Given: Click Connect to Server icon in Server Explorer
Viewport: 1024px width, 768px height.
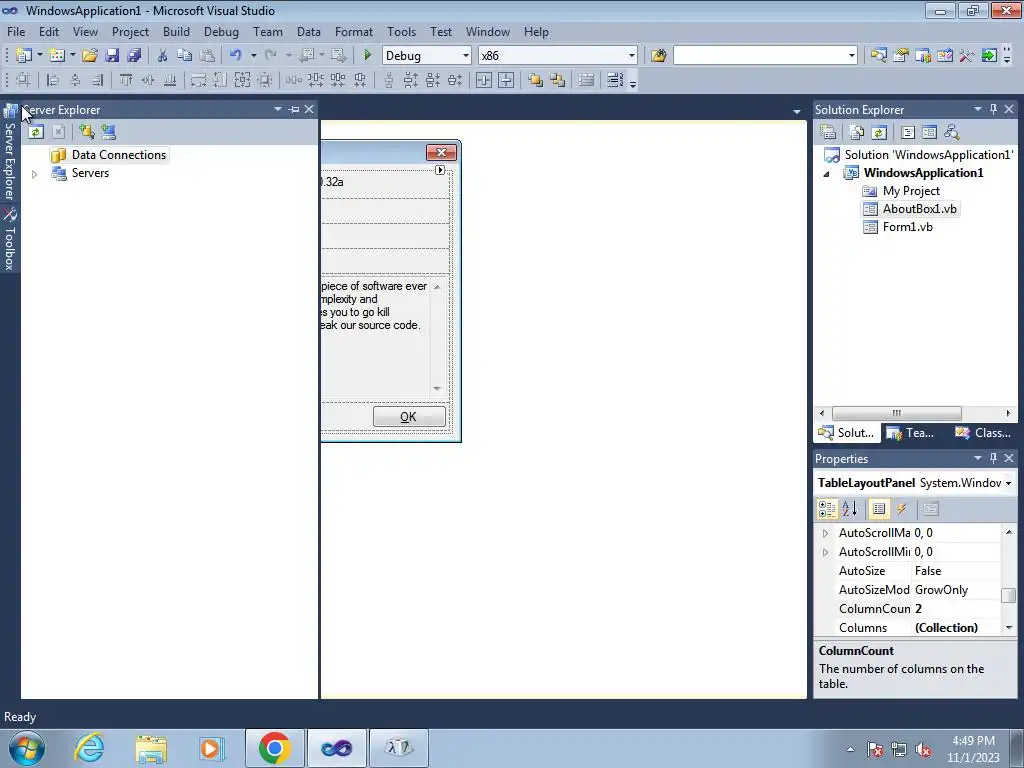Looking at the screenshot, I should (108, 132).
